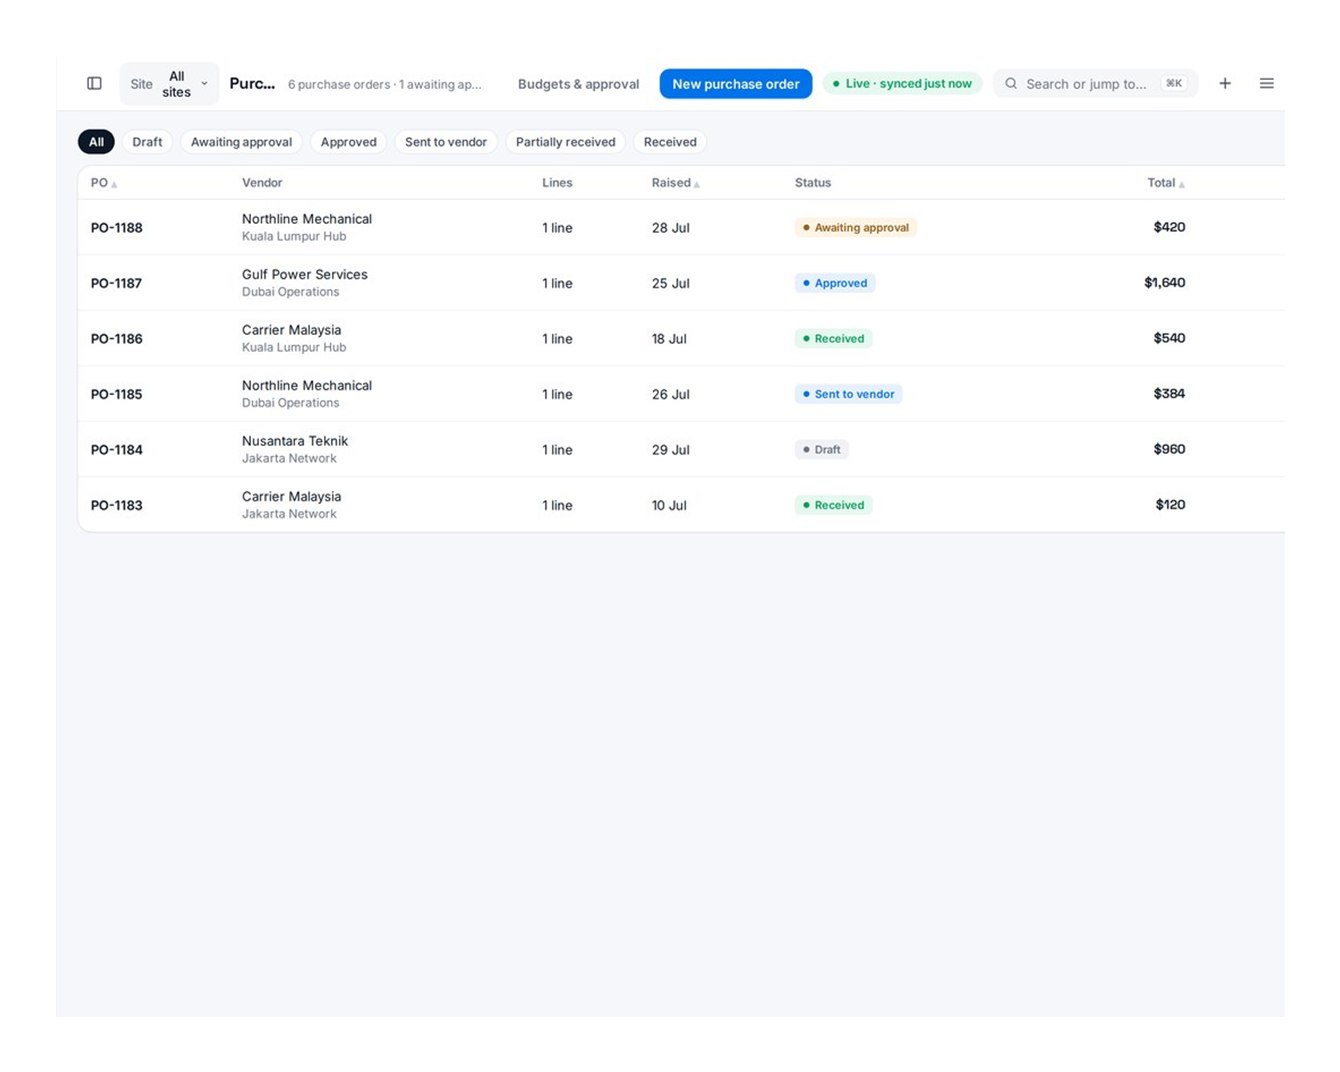This screenshot has width=1340, height=1072.
Task: Open Budgets & approval
Action: coord(578,84)
